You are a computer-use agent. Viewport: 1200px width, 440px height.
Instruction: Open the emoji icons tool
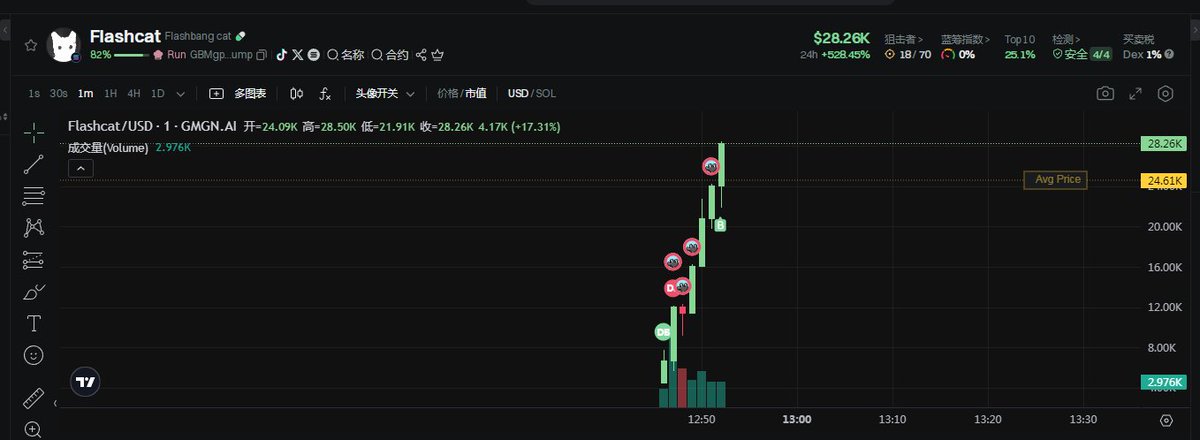point(34,355)
